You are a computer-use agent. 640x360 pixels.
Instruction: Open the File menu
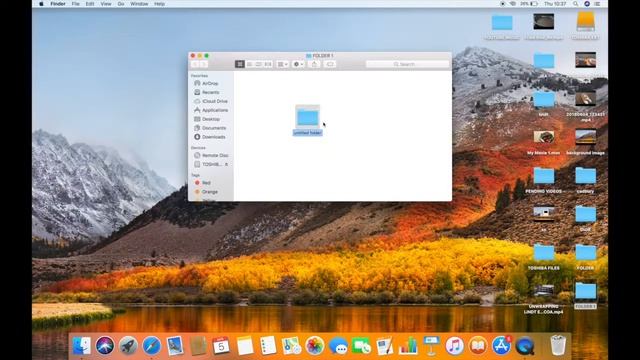(x=76, y=4)
